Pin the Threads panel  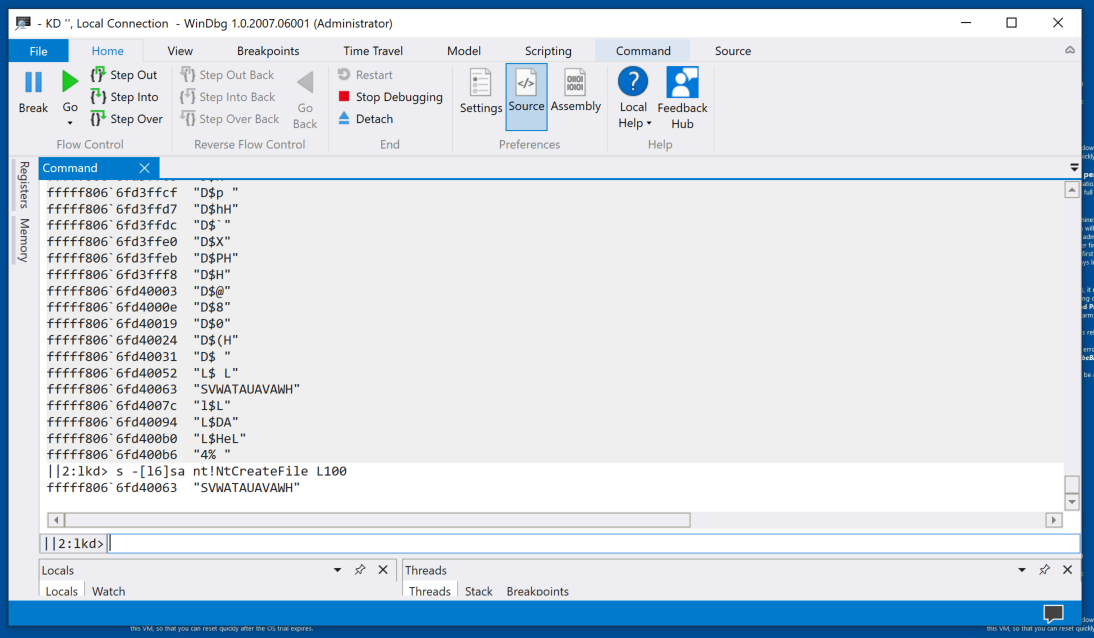(x=1044, y=570)
